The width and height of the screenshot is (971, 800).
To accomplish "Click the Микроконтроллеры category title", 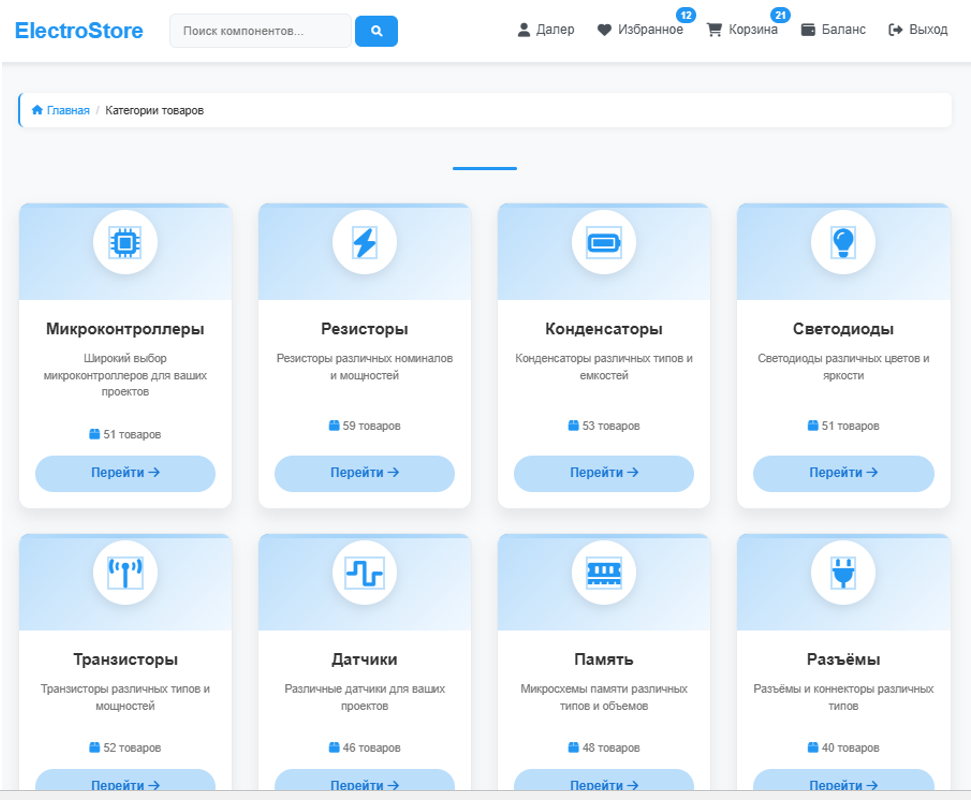I will click(x=125, y=329).
